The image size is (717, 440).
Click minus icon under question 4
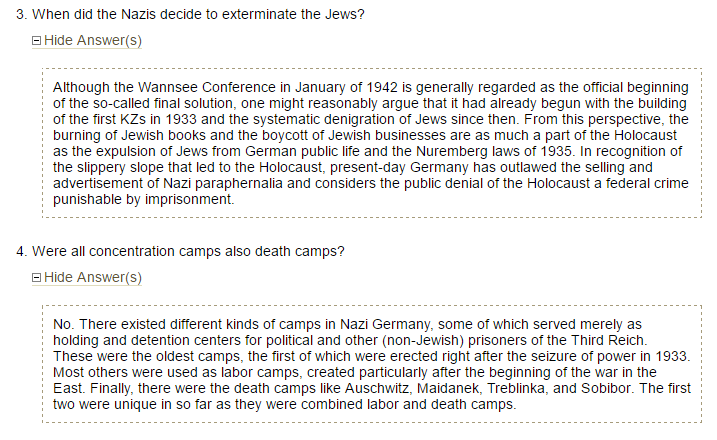point(37,277)
